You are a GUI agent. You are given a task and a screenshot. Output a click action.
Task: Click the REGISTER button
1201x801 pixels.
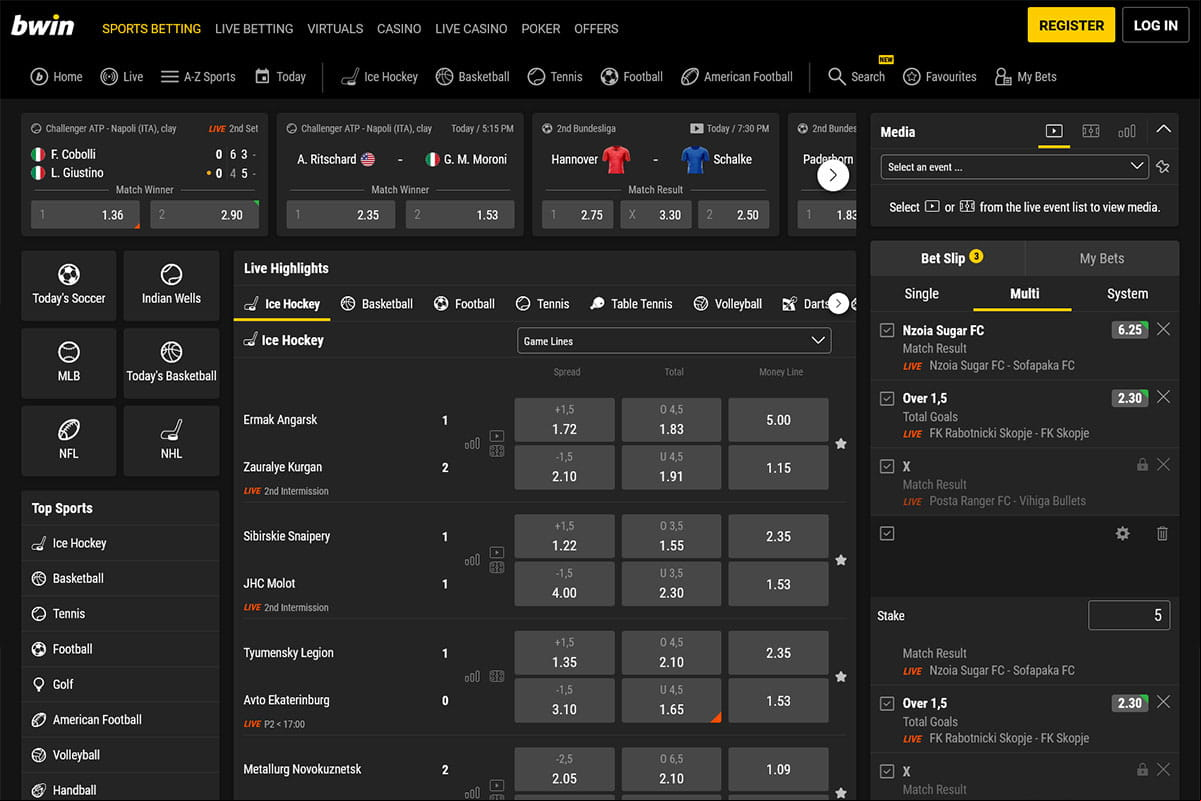(x=1071, y=25)
